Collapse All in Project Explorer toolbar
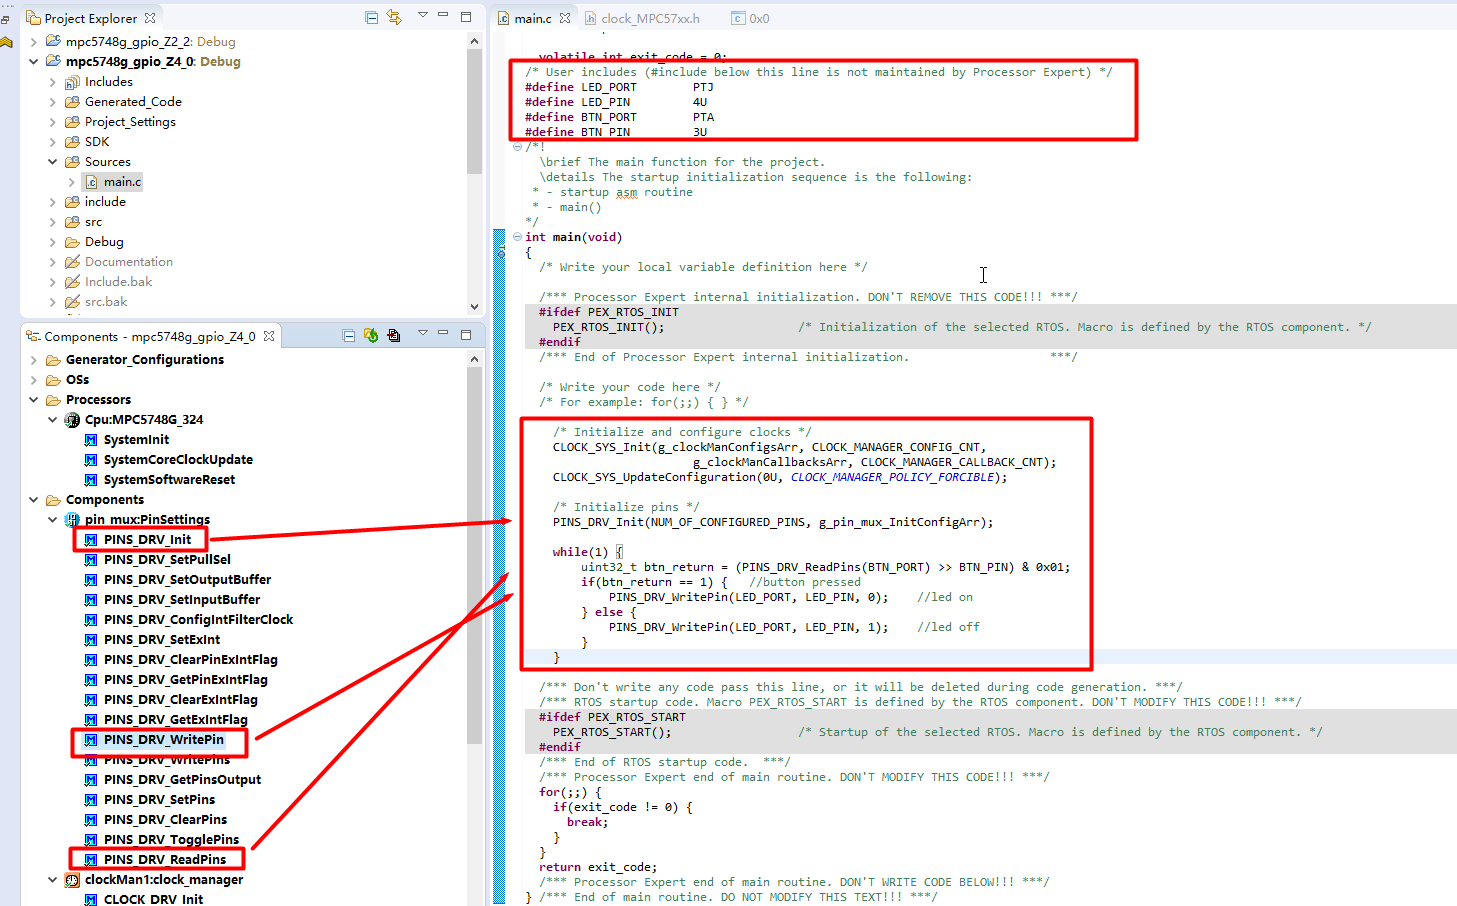Screen dimensions: 1457x906 coord(371,17)
